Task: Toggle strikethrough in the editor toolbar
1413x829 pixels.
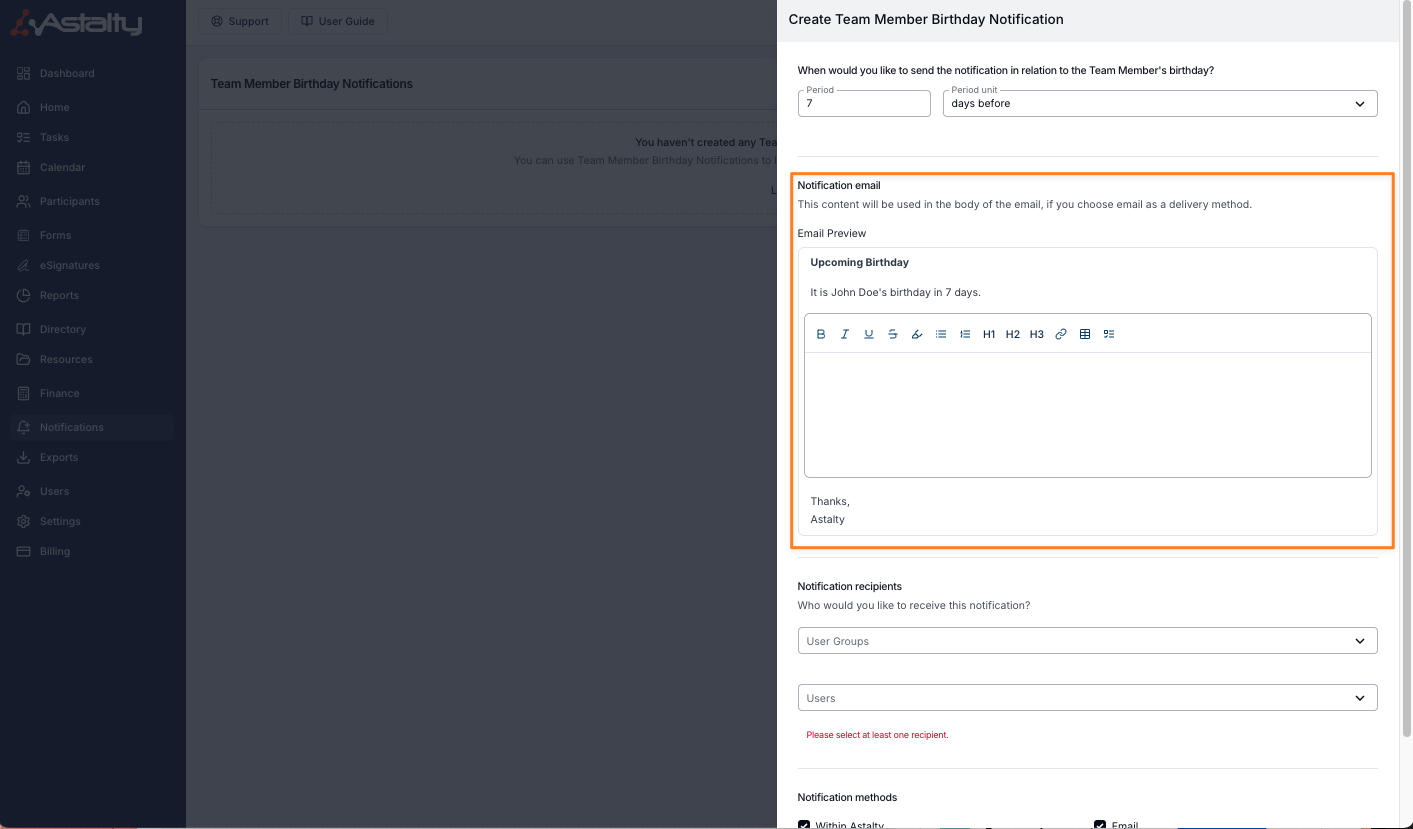Action: pos(893,334)
